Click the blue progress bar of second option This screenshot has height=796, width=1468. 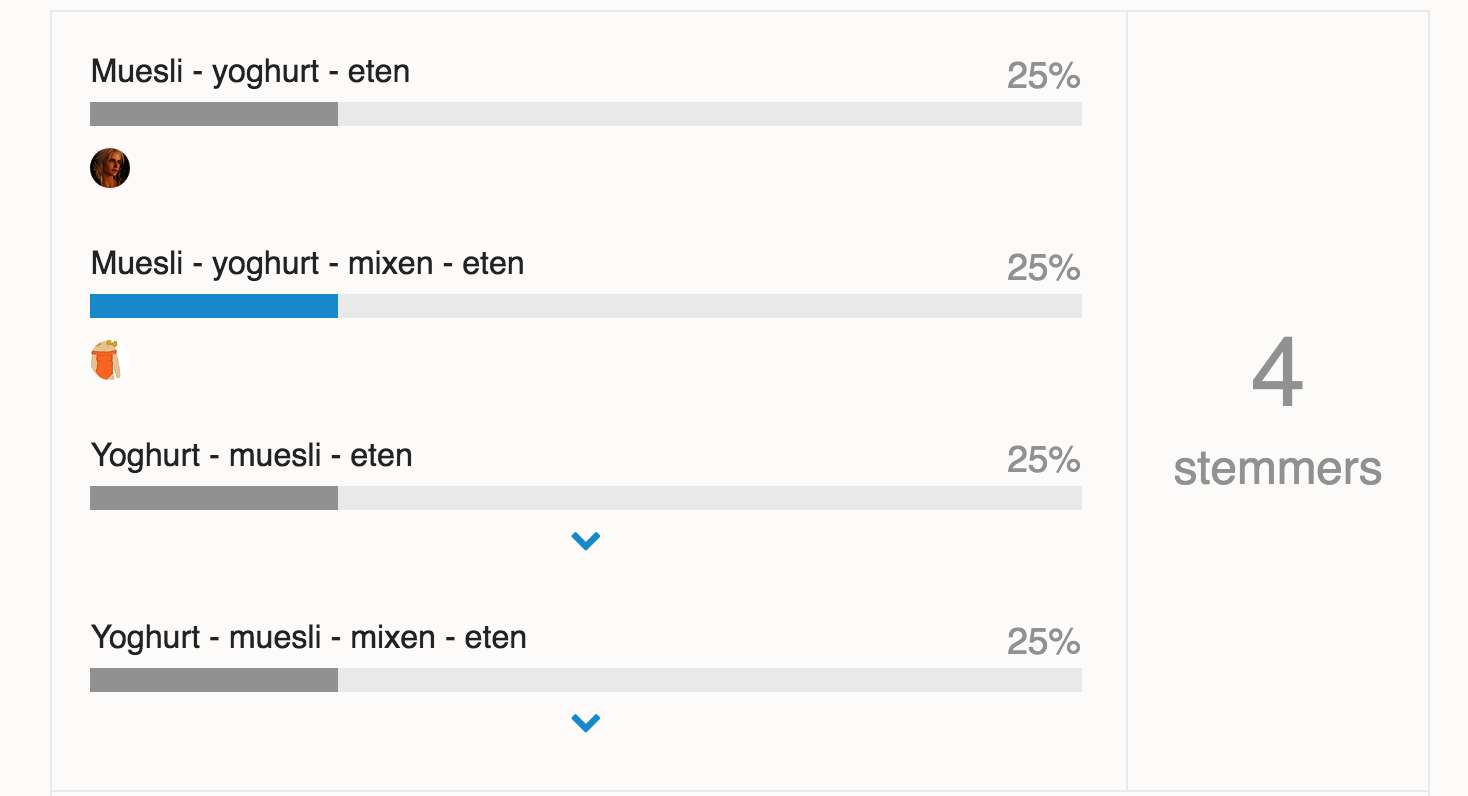(x=214, y=306)
